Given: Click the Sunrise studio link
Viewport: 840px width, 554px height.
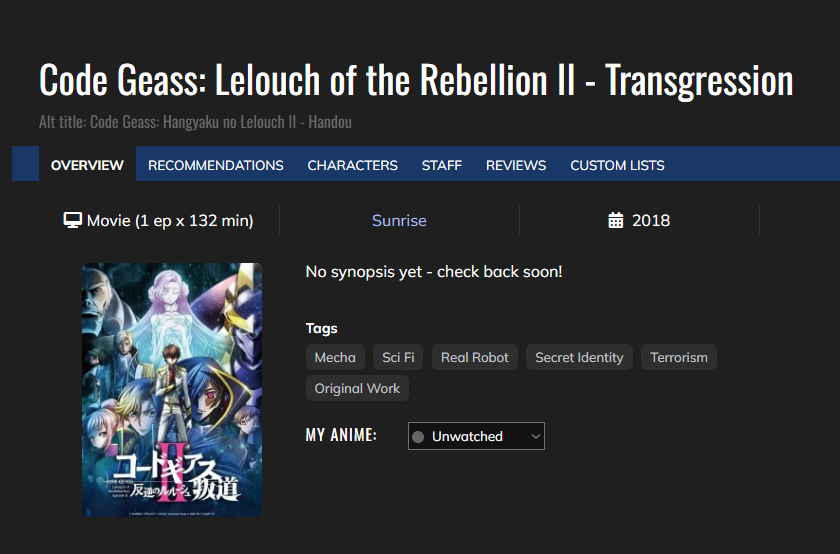Looking at the screenshot, I should 399,220.
